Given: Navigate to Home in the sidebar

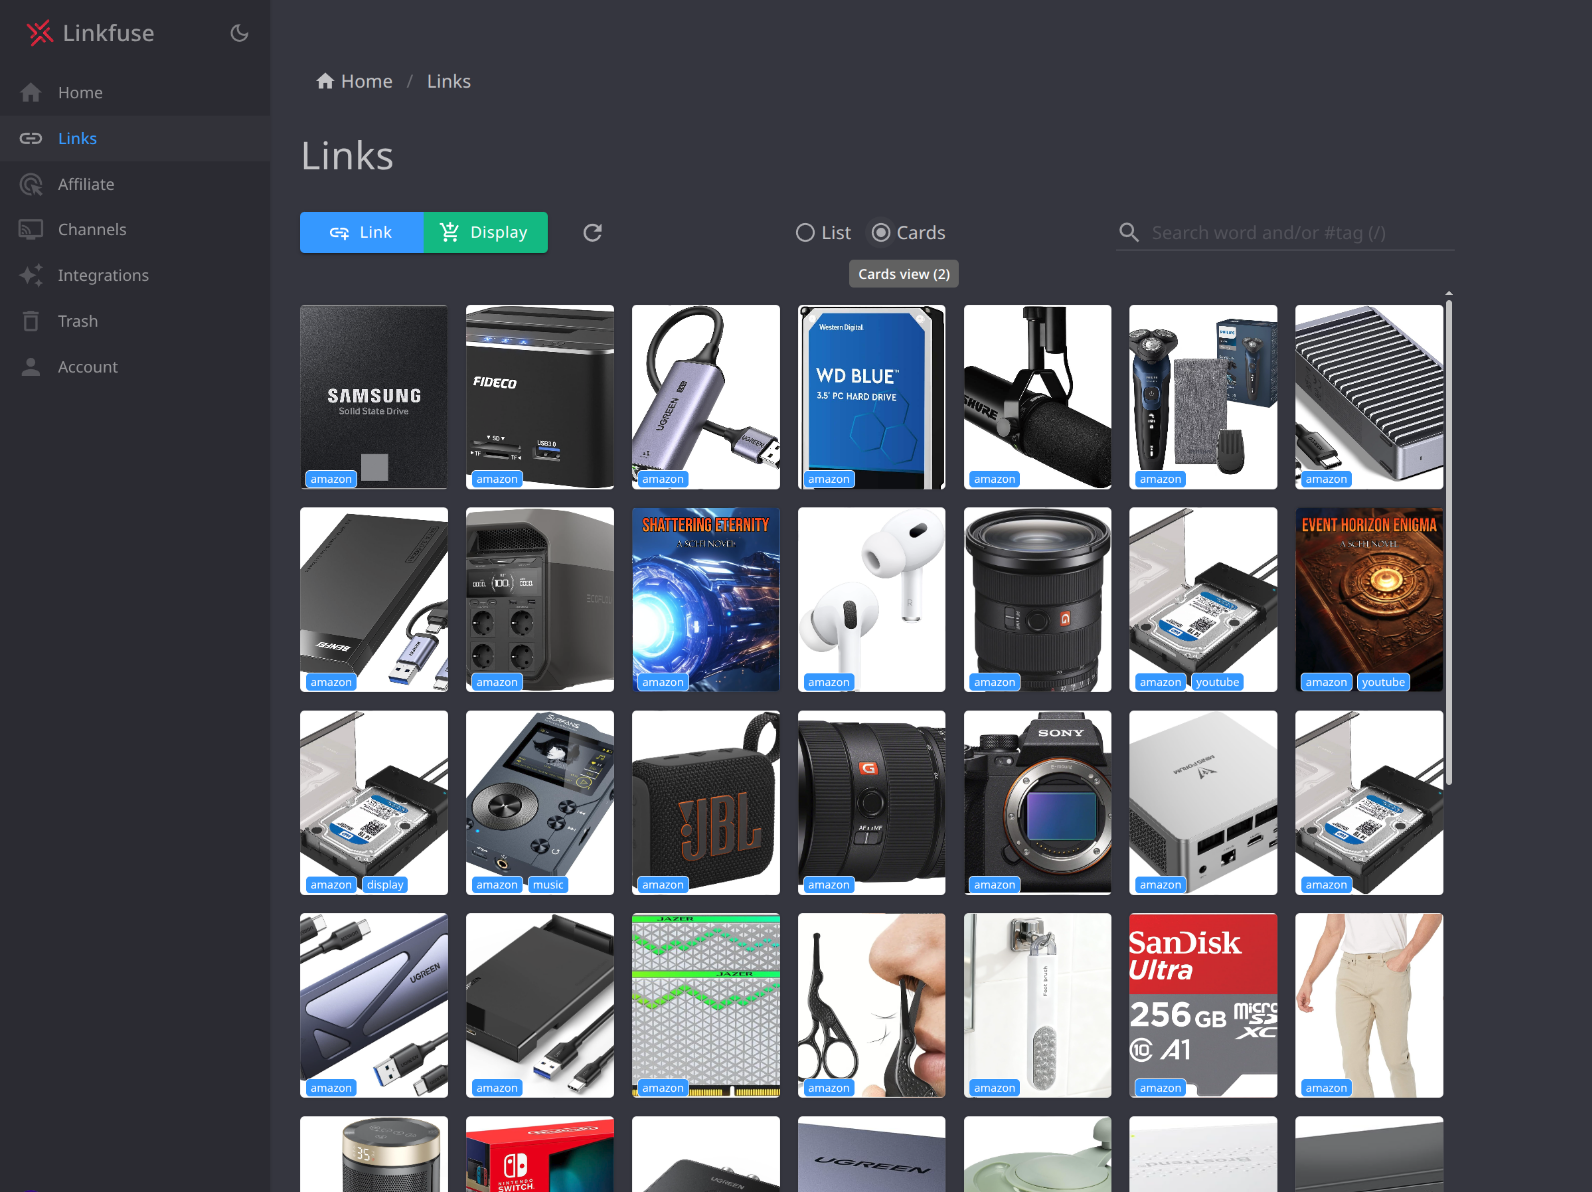Looking at the screenshot, I should tap(80, 92).
